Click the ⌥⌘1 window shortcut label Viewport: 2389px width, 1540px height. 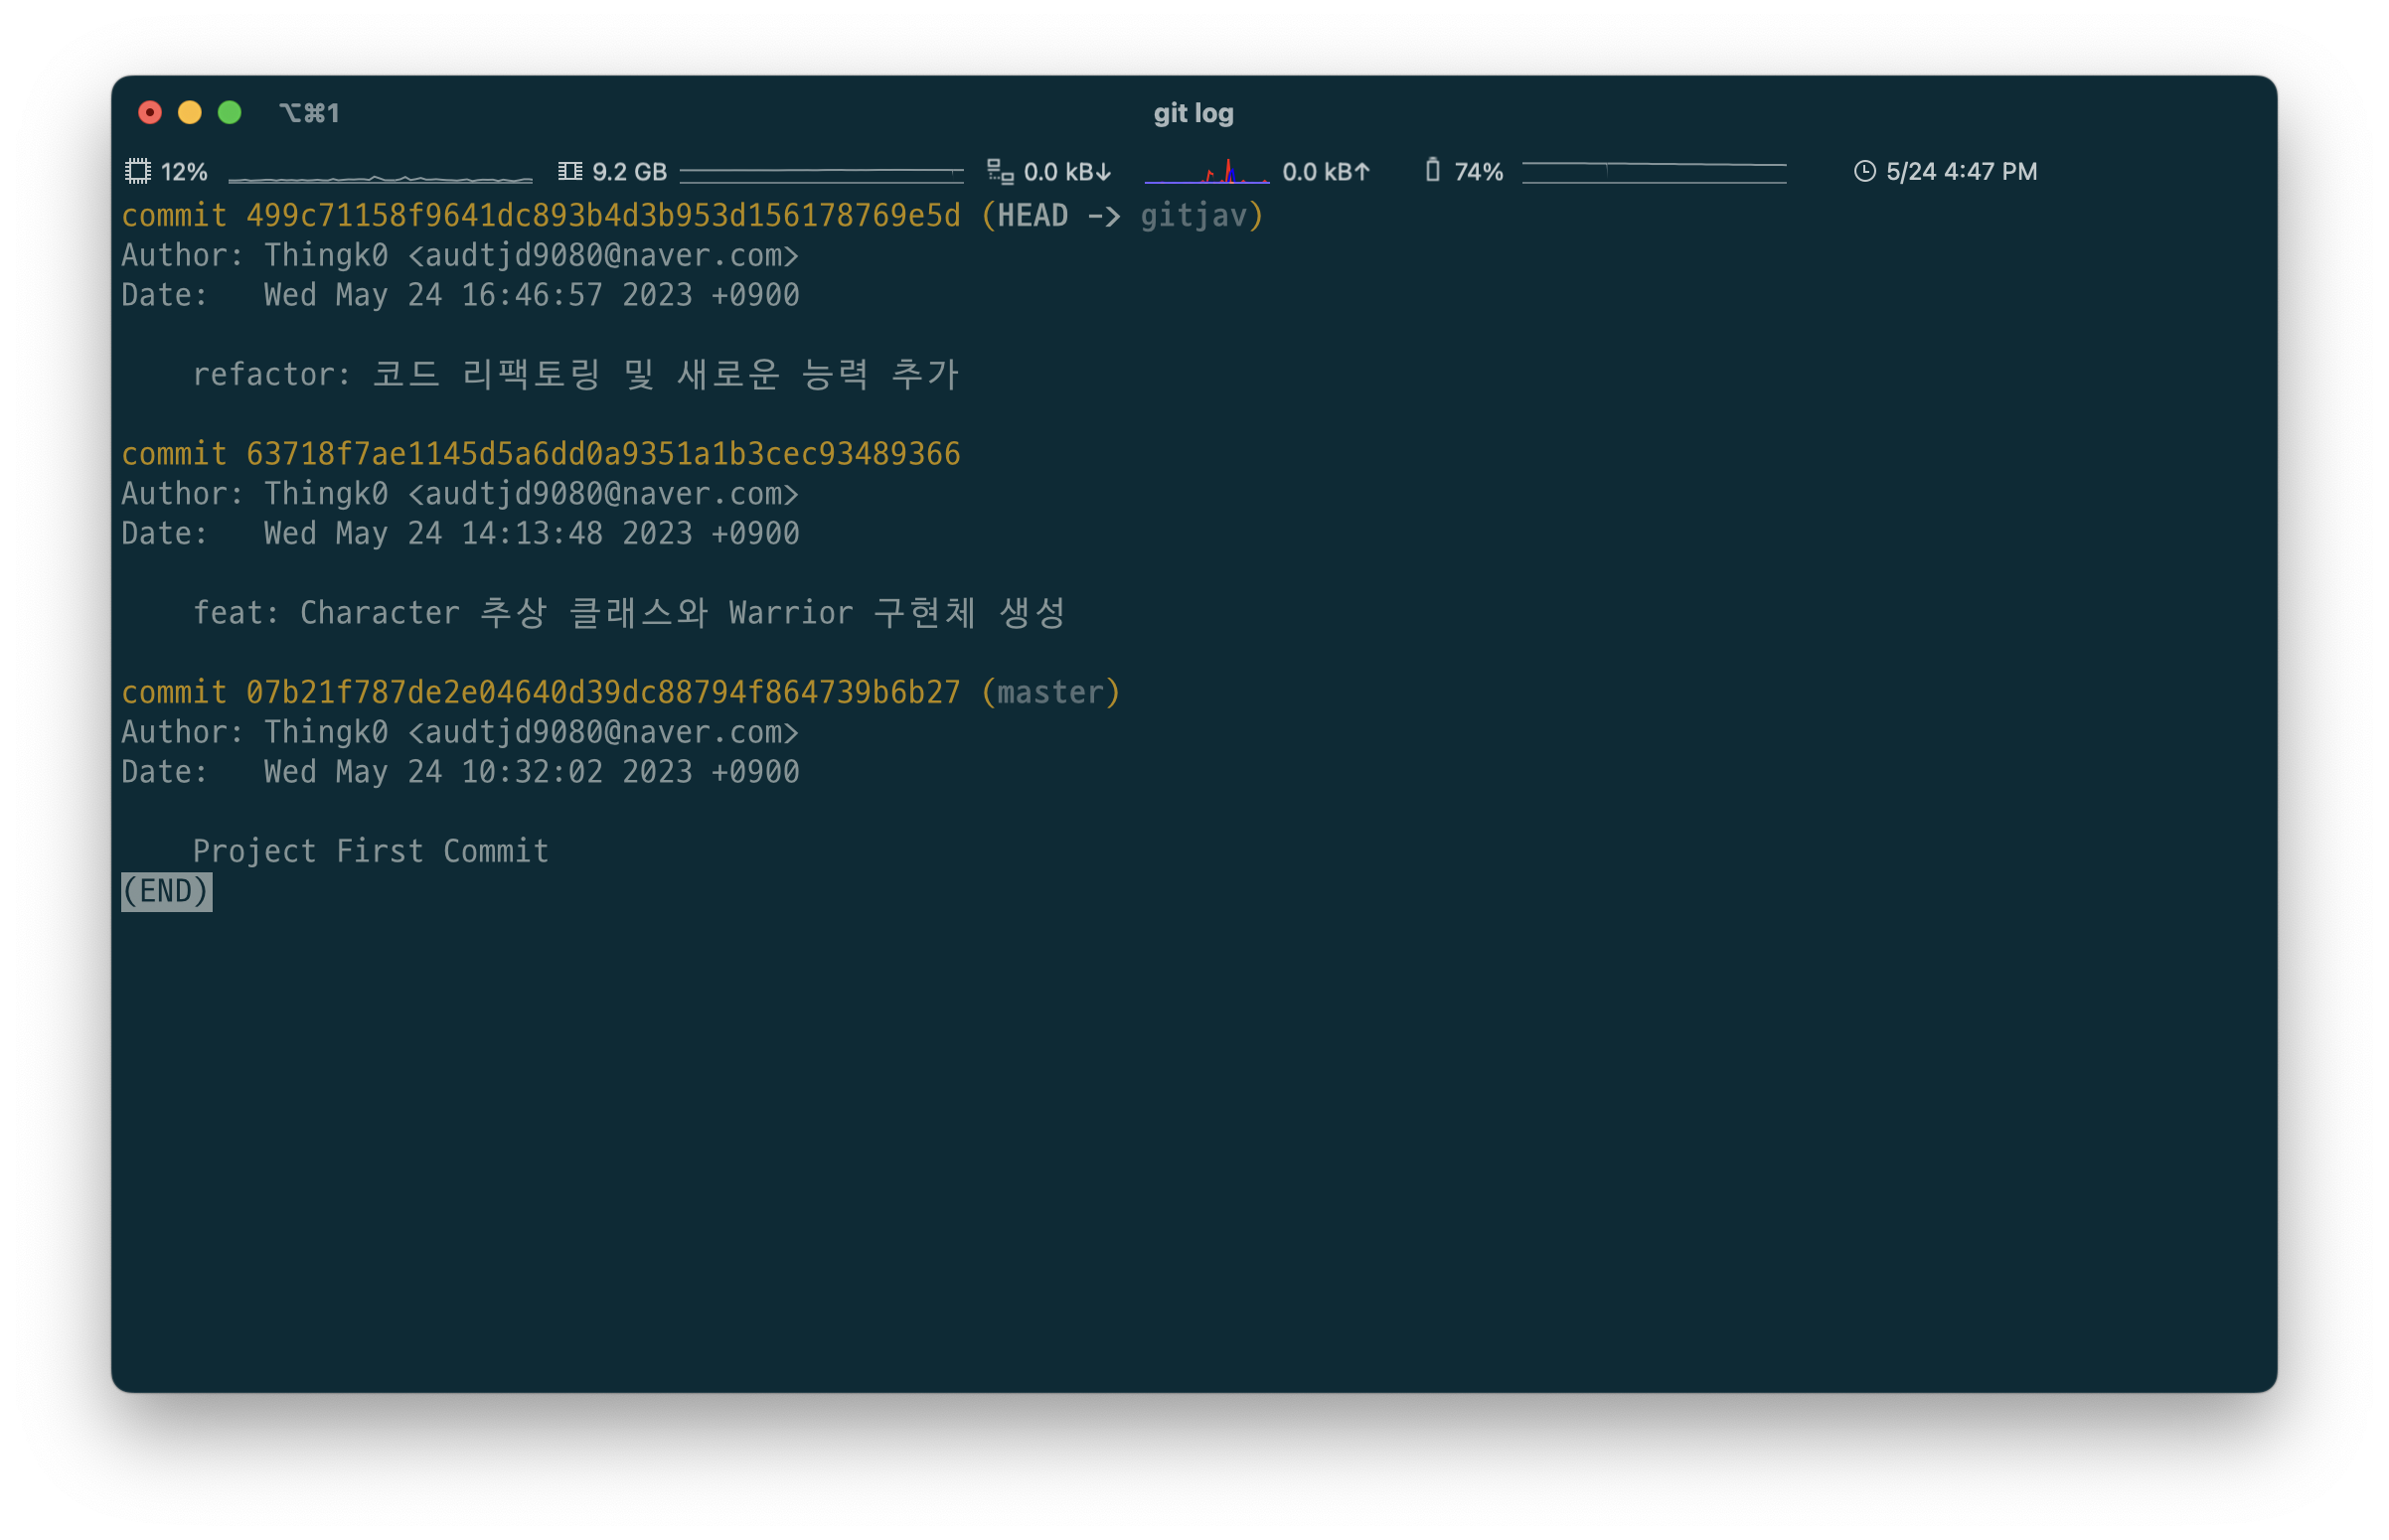309,113
